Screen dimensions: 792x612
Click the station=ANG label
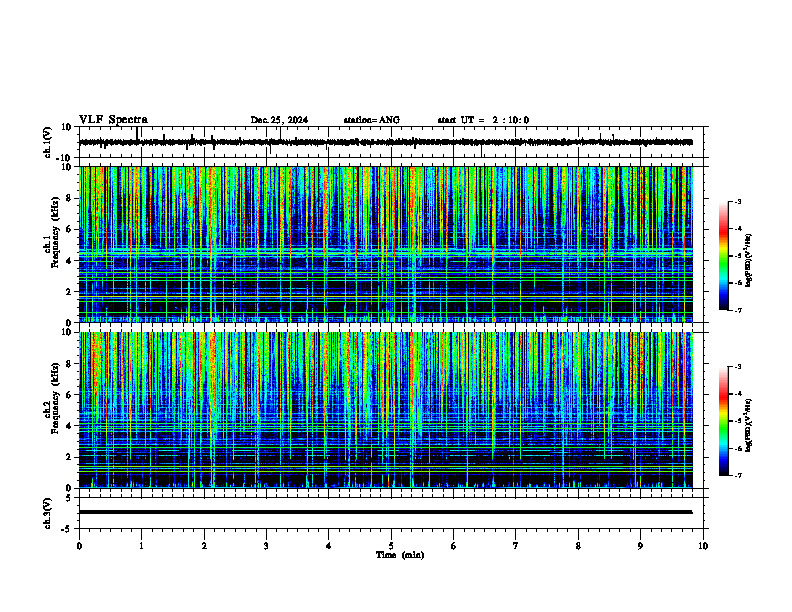pos(371,120)
